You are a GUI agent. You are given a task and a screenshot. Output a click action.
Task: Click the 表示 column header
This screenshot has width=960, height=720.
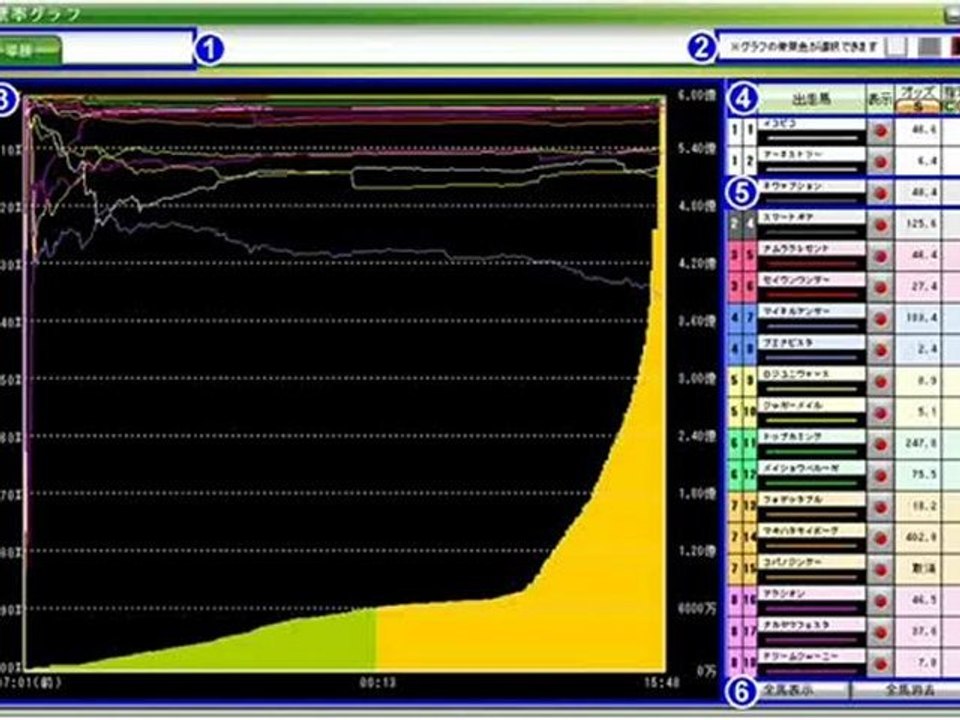pos(880,99)
